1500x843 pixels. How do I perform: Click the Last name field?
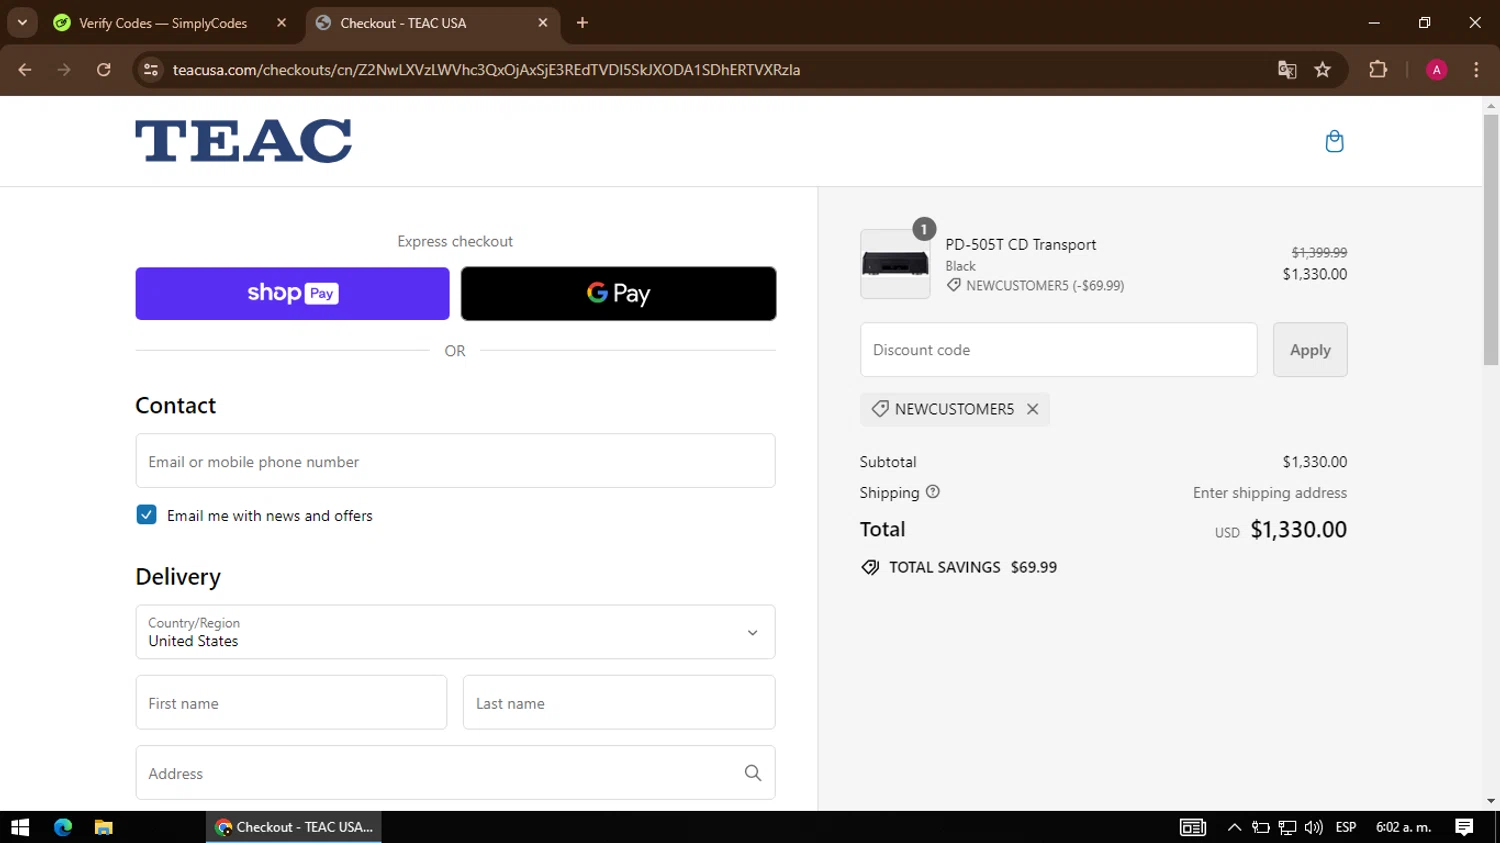(619, 703)
